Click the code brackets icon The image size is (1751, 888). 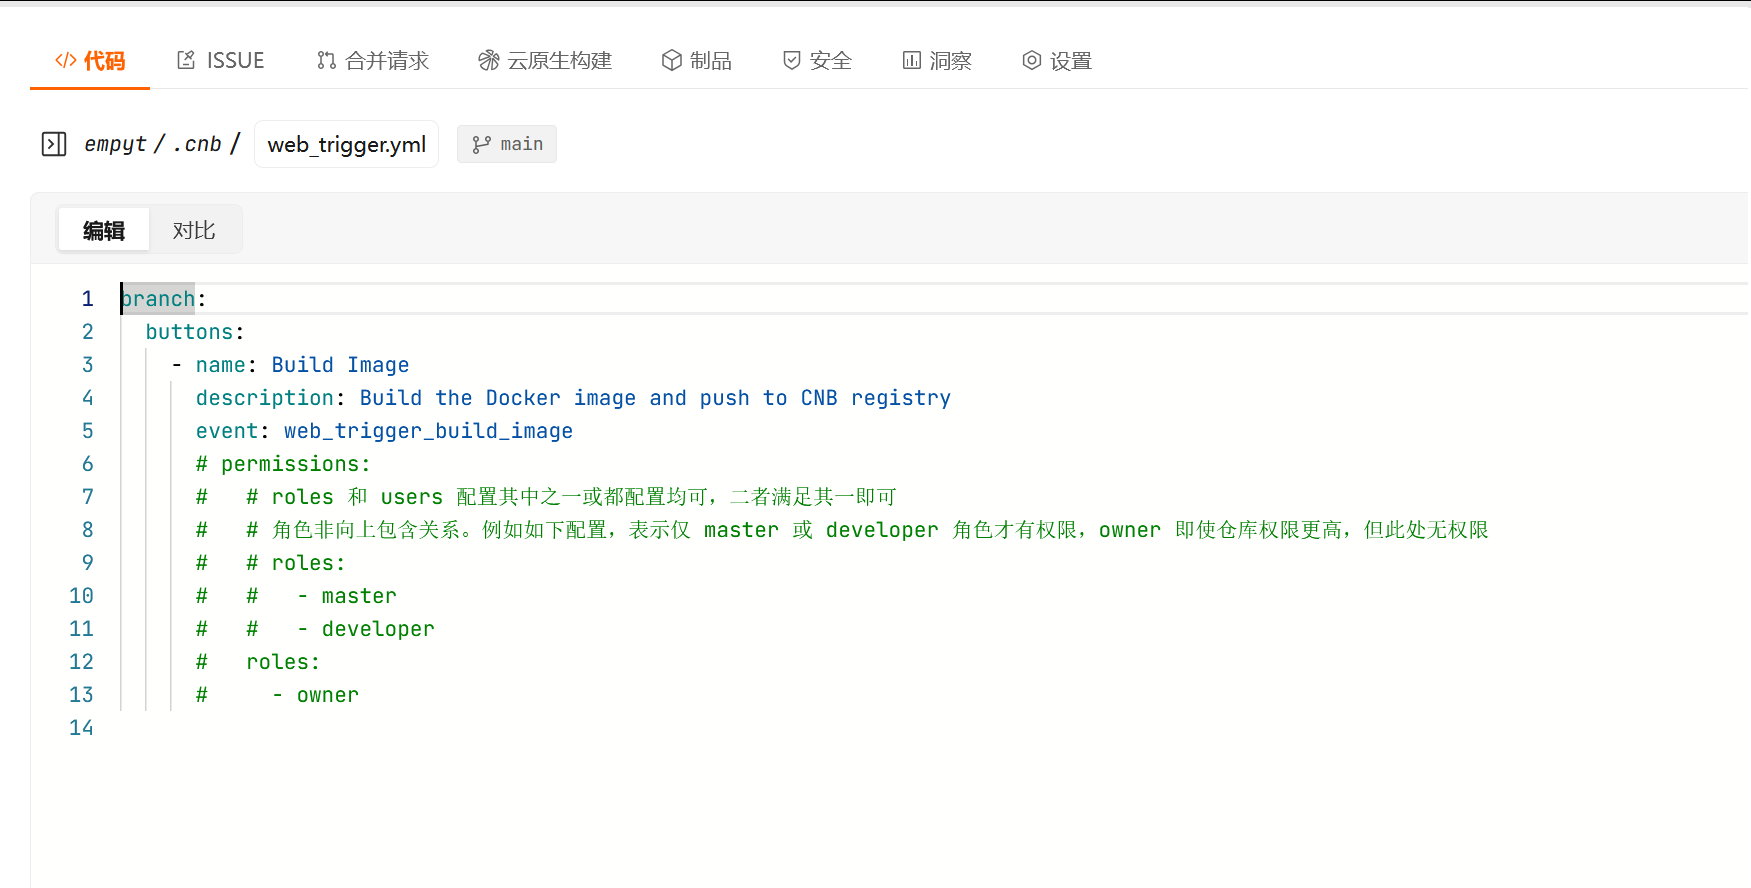tap(66, 60)
